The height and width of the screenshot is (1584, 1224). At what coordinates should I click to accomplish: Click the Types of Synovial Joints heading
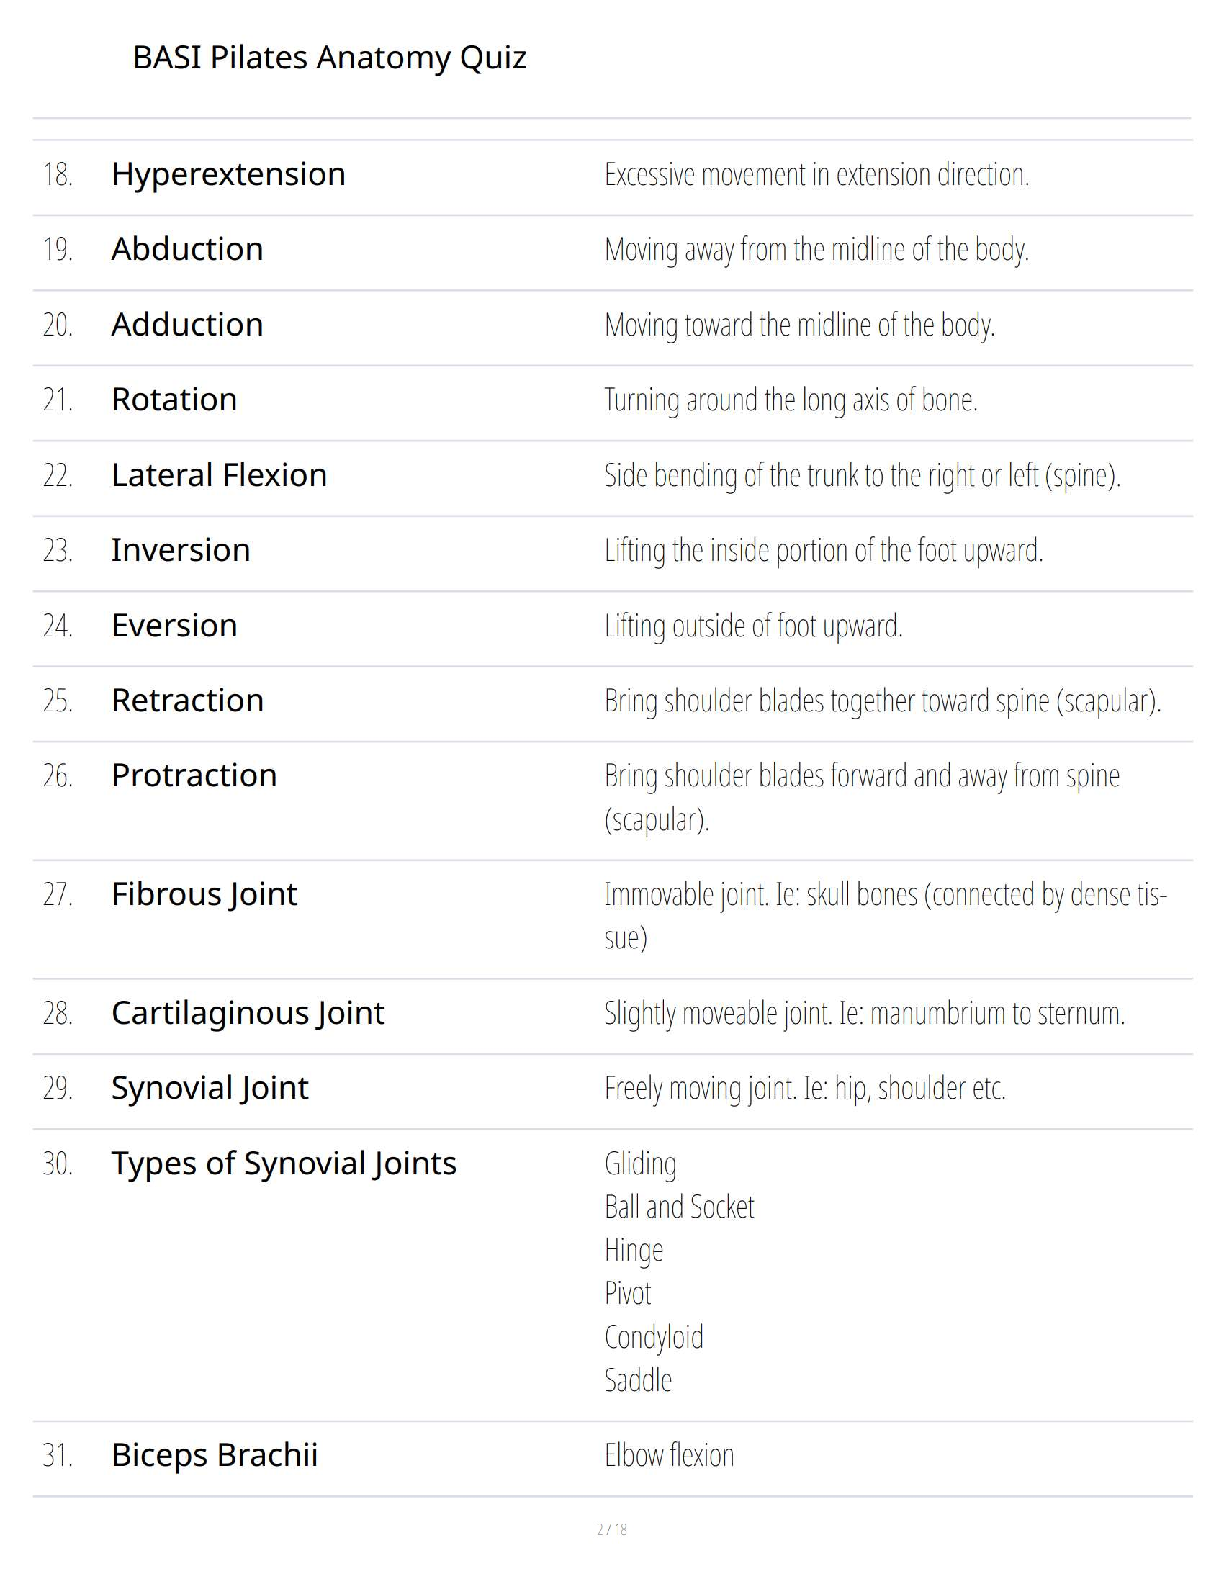[283, 1163]
